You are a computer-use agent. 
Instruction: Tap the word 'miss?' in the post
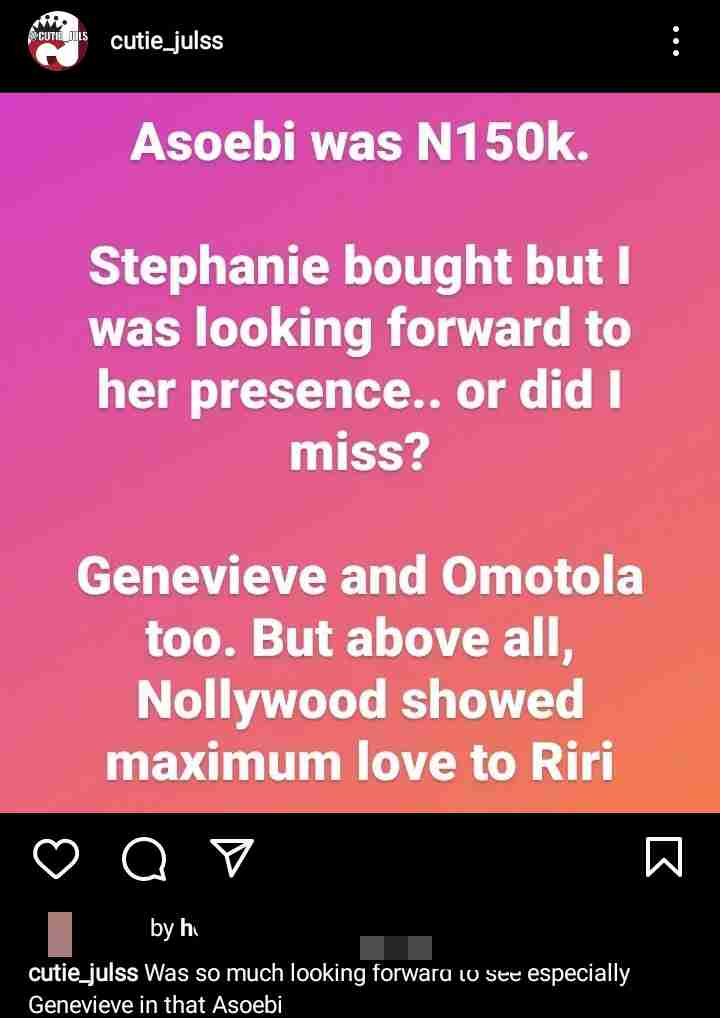coord(359,453)
